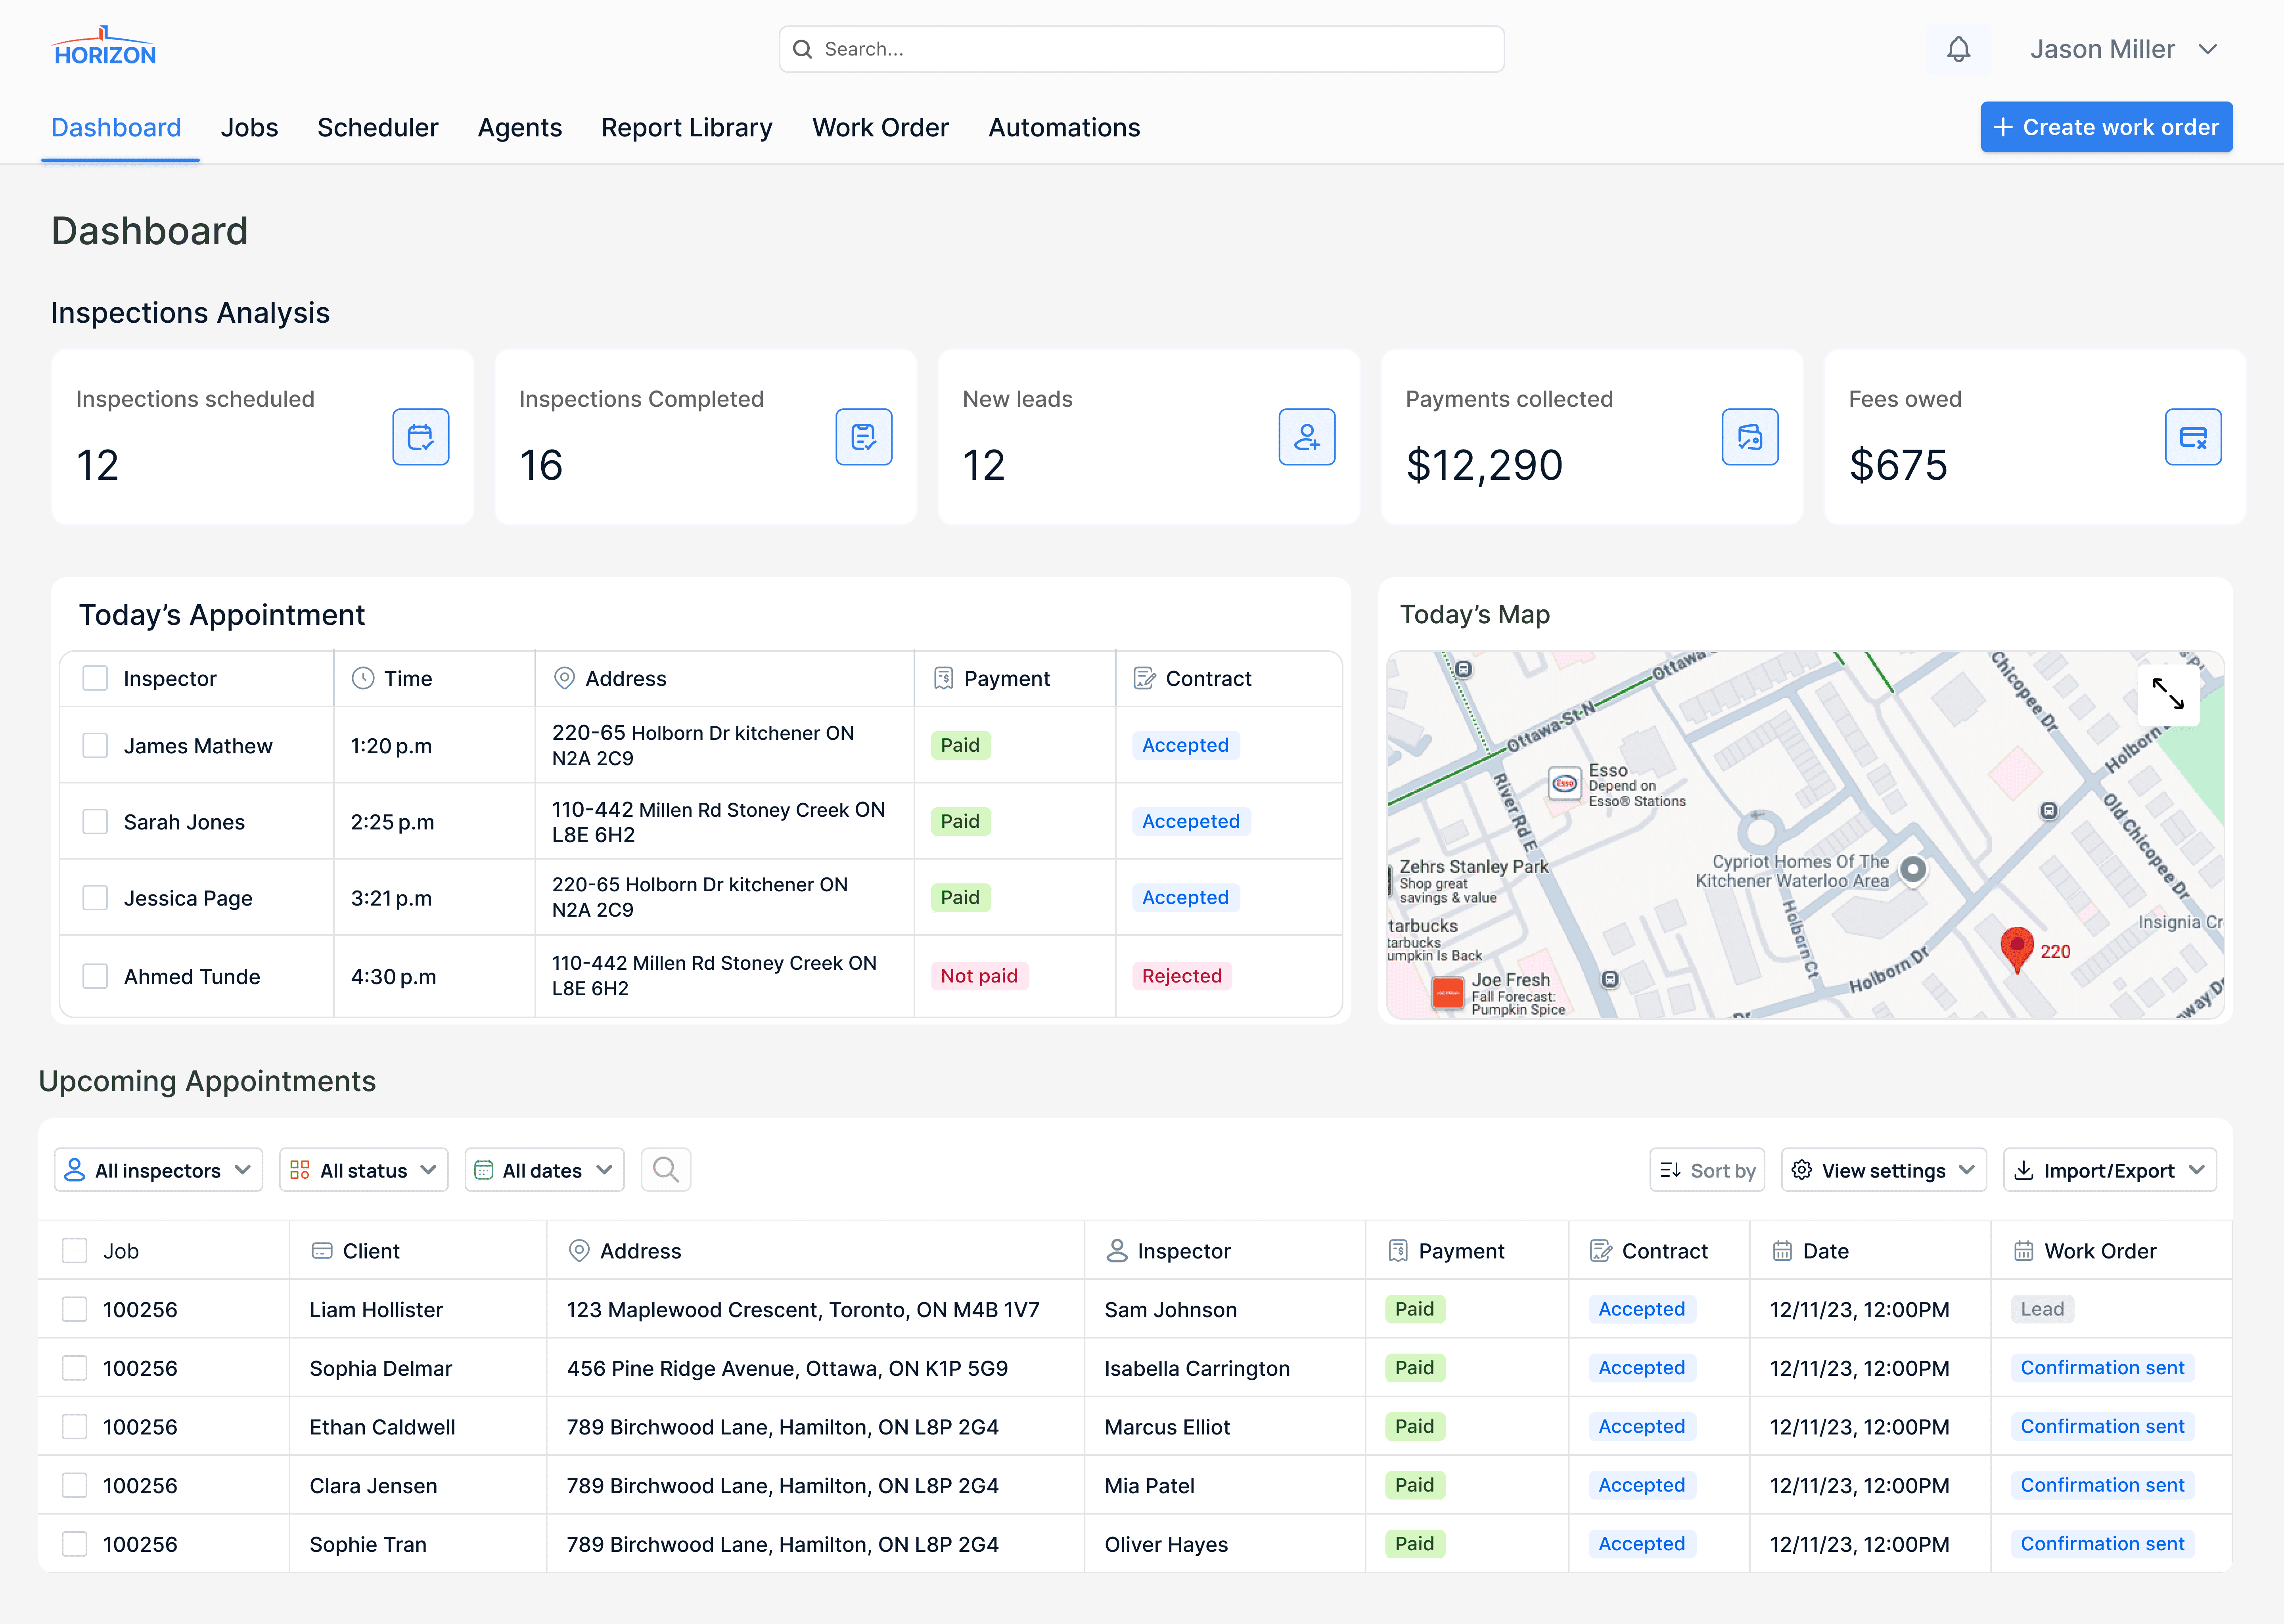Open the notifications bell
Image resolution: width=2284 pixels, height=1624 pixels.
pos(1958,49)
